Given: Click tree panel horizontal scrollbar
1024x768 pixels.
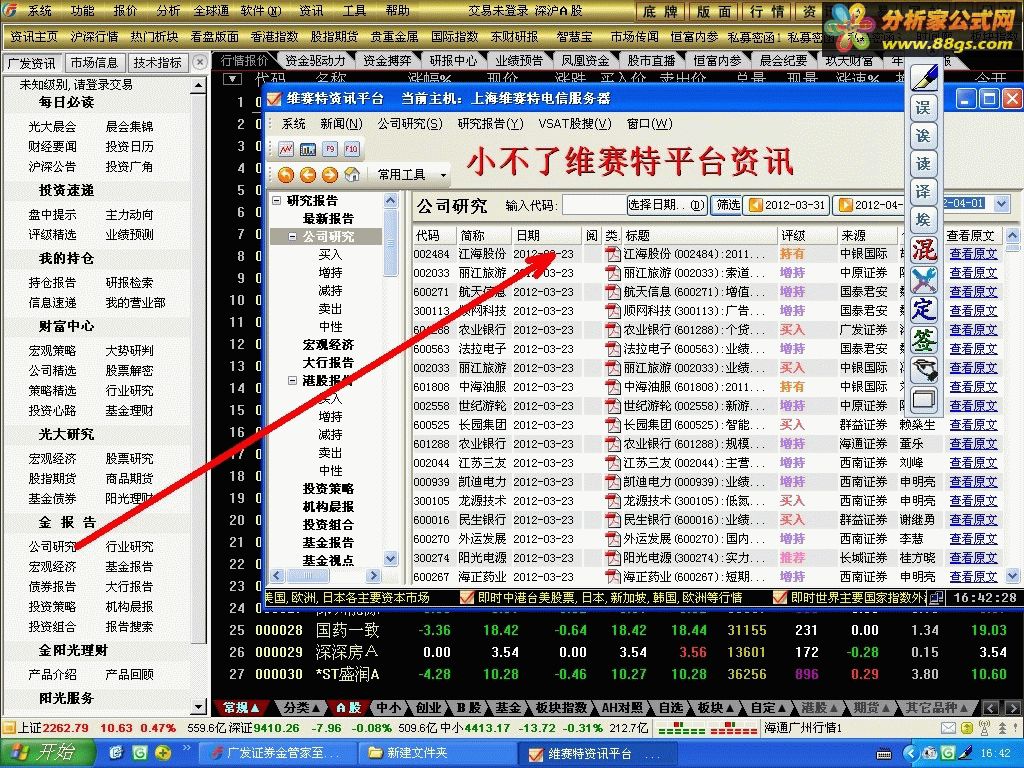Looking at the screenshot, I should [x=325, y=575].
